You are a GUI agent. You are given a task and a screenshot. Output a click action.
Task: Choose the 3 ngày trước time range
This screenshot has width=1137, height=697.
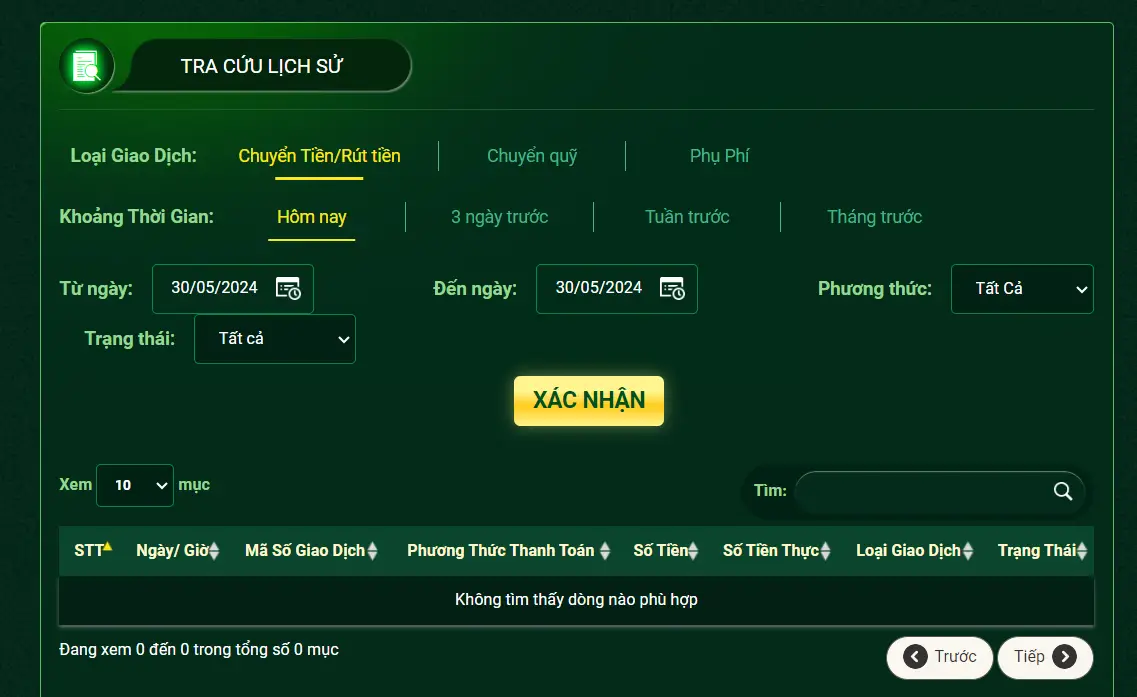pyautogui.click(x=499, y=217)
